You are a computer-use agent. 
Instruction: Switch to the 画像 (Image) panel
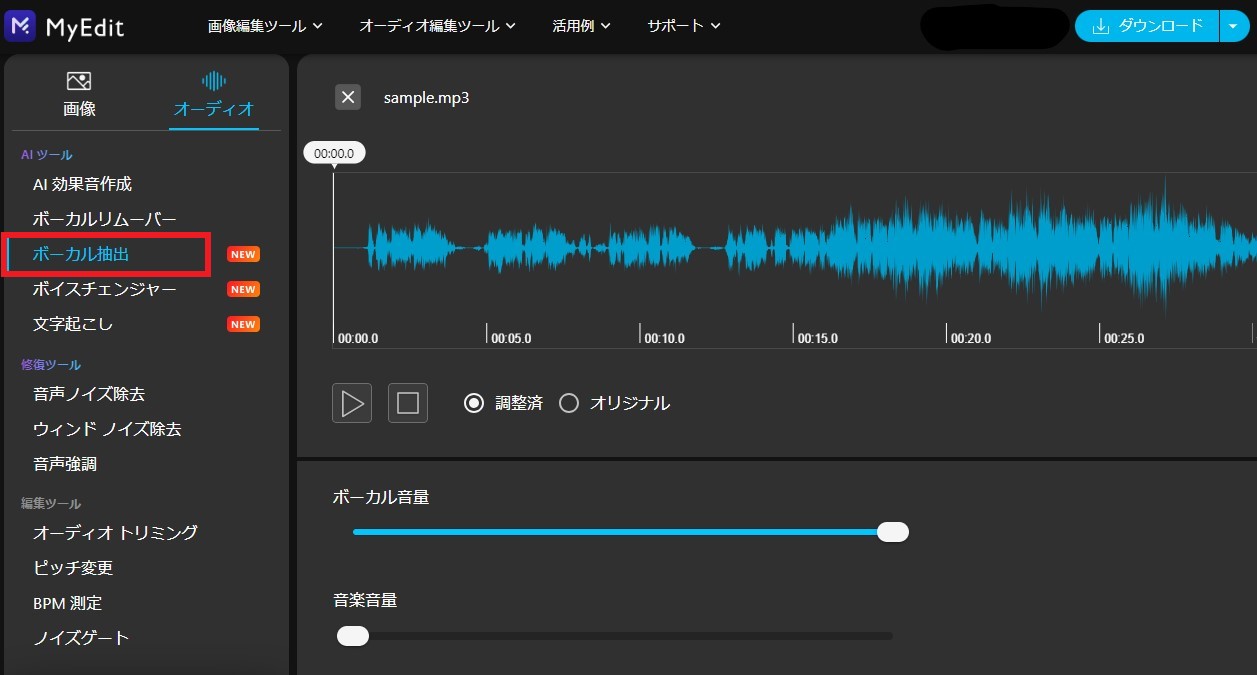[x=78, y=93]
